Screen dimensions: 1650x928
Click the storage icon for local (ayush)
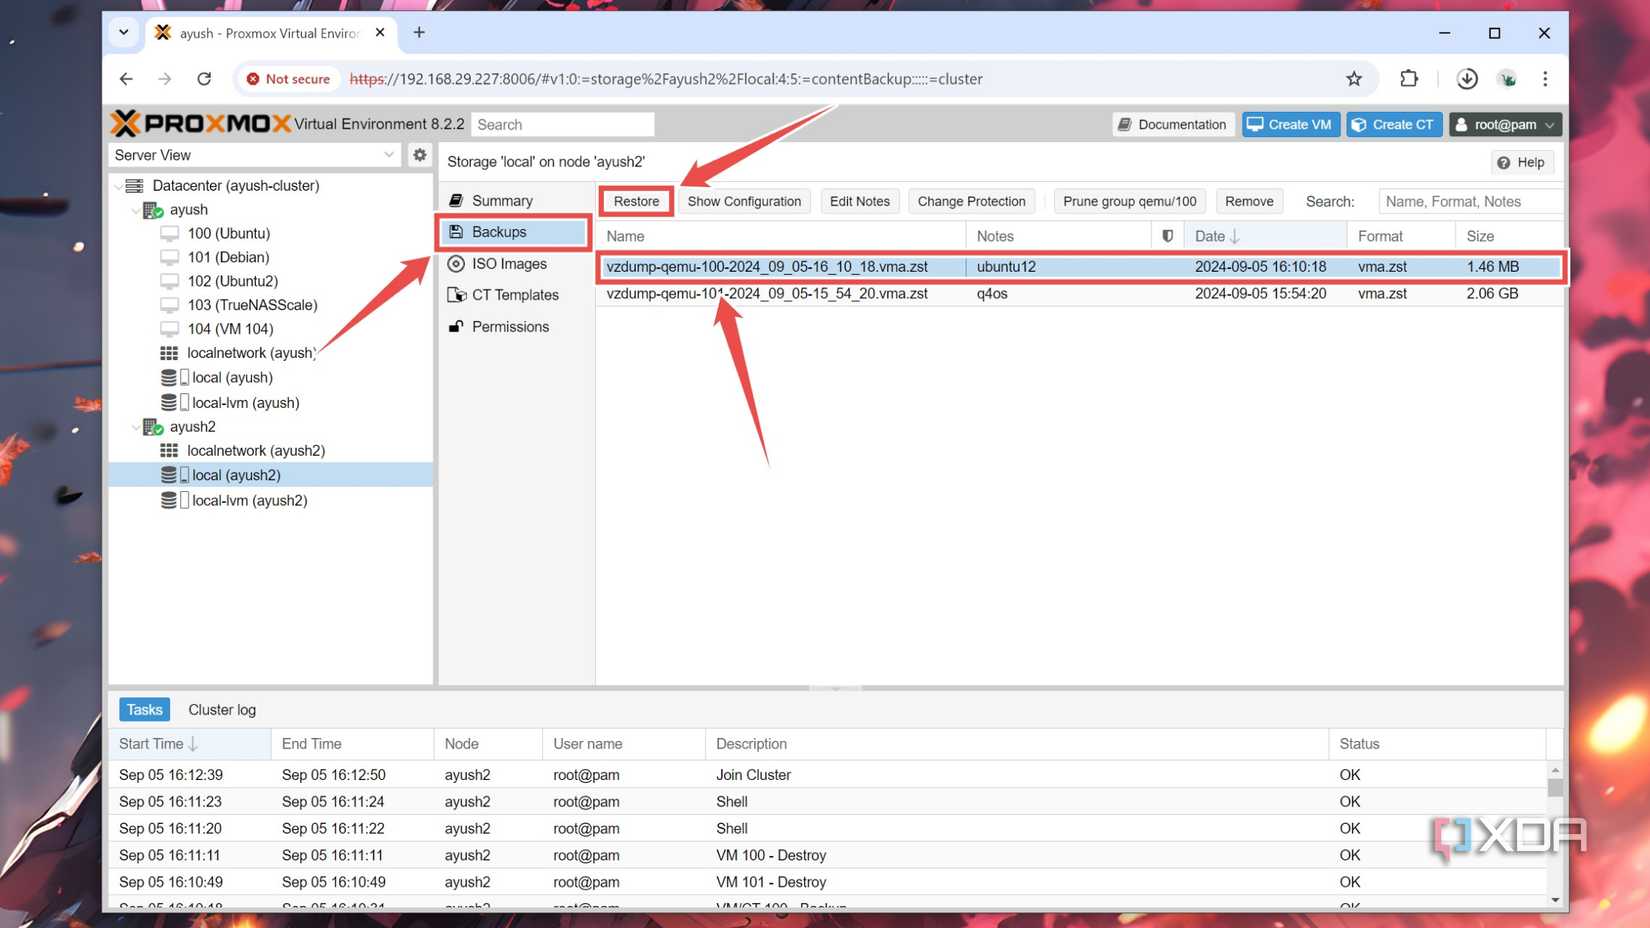tap(175, 378)
